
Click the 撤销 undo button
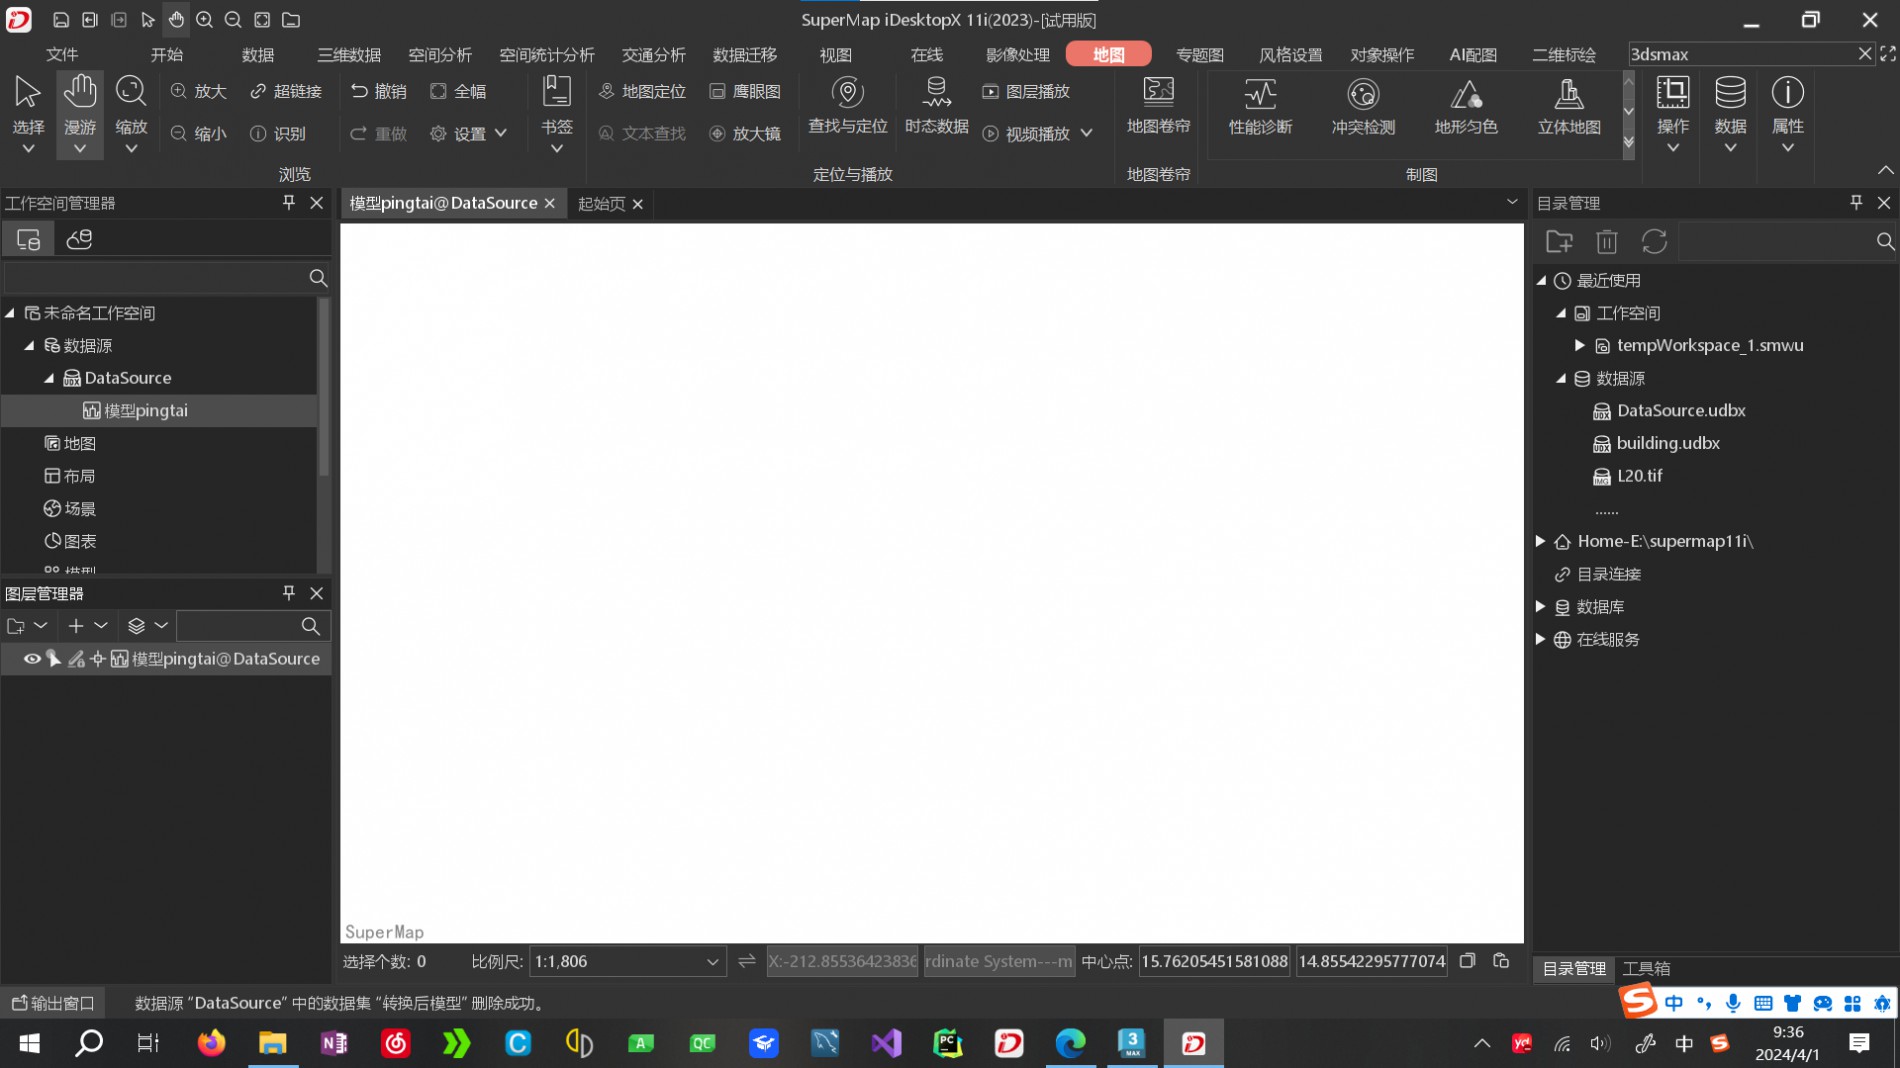379,91
